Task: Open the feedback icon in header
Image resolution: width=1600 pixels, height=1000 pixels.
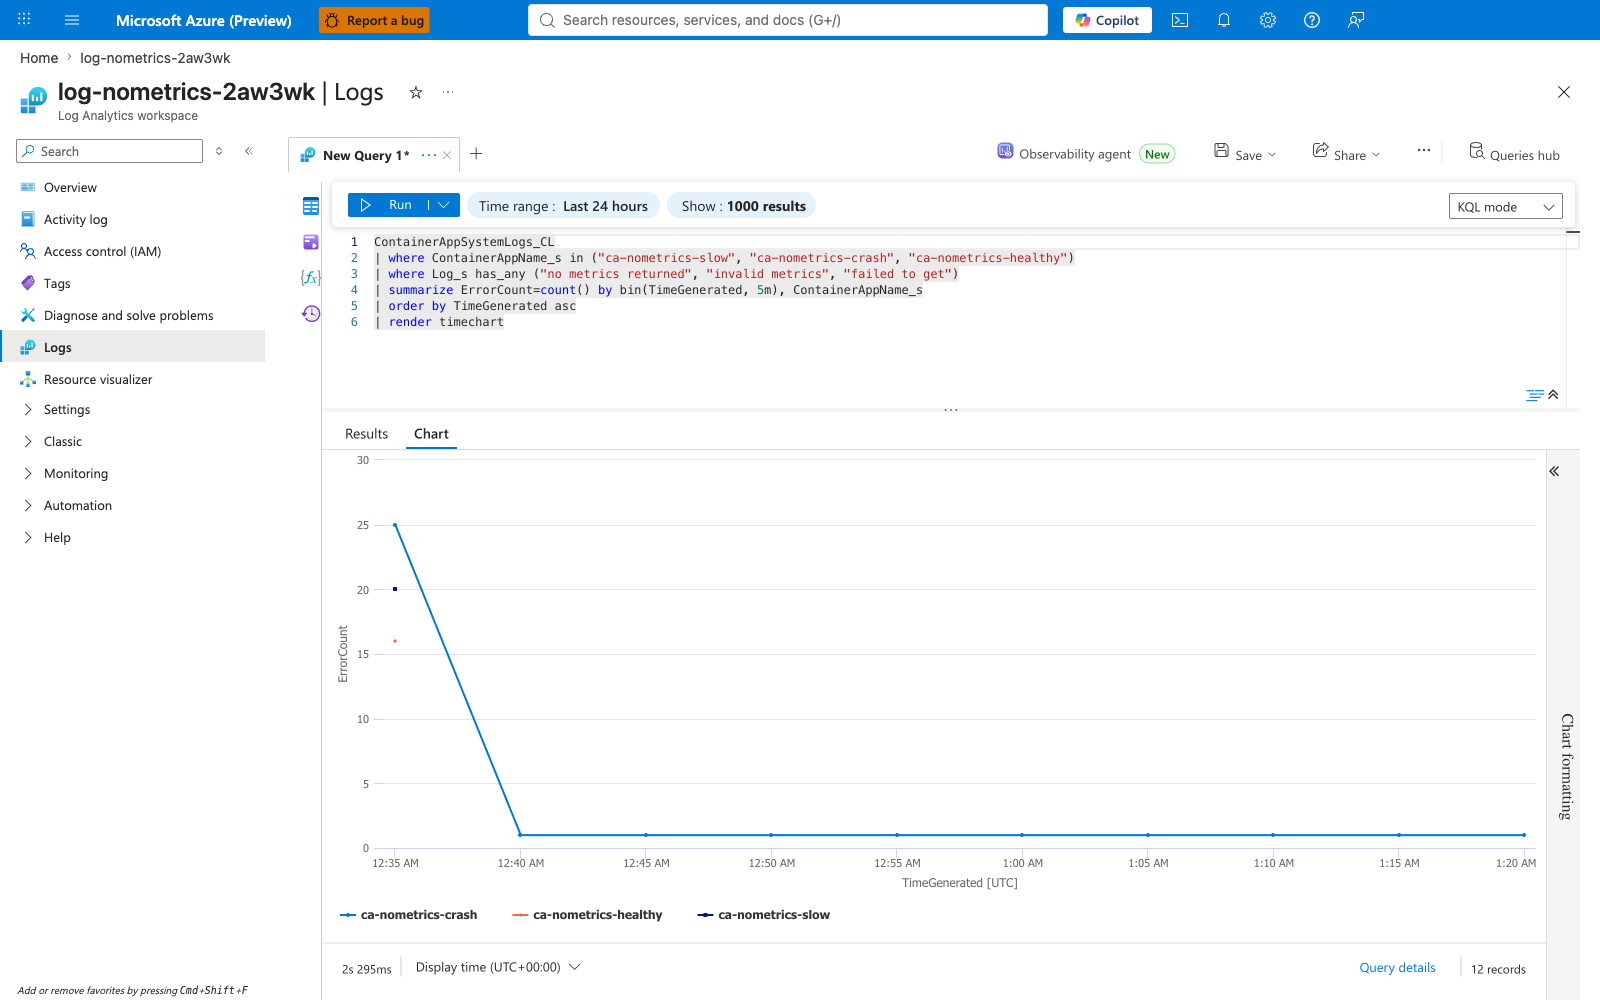Action: click(1356, 20)
